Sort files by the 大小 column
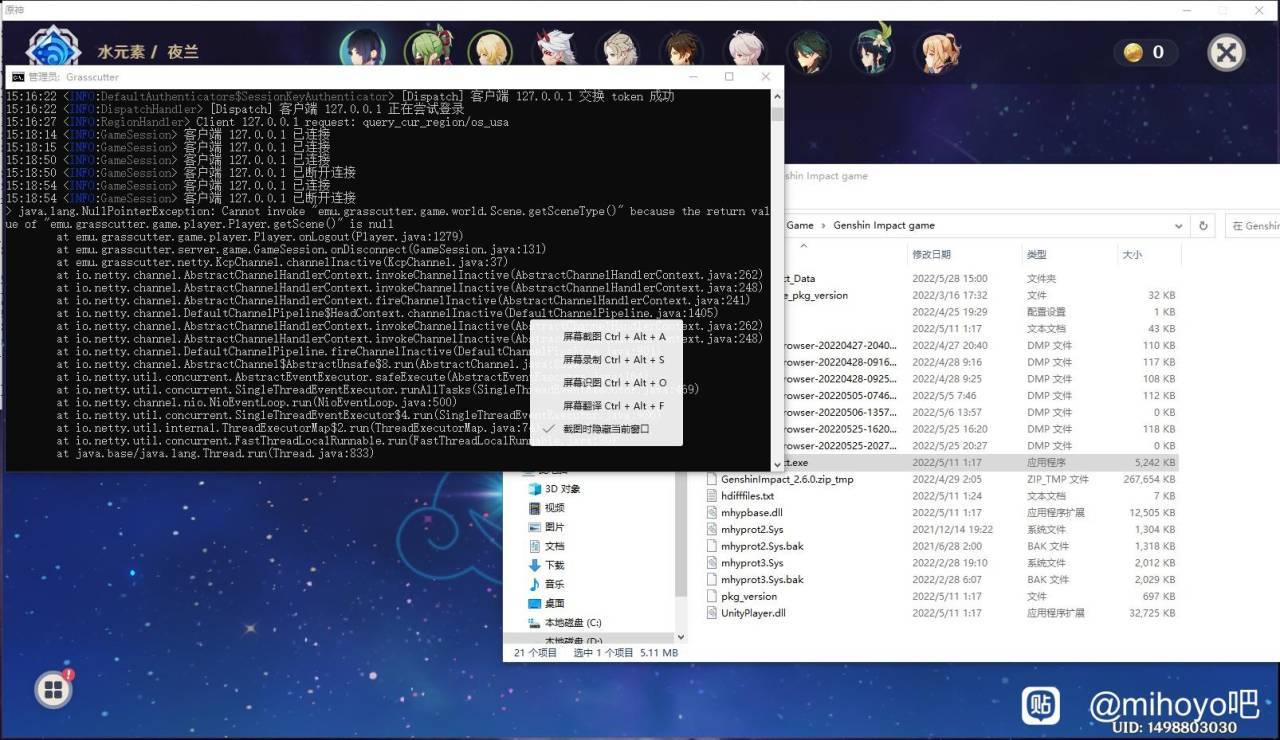Viewport: 1280px width, 740px height. pyautogui.click(x=1131, y=255)
